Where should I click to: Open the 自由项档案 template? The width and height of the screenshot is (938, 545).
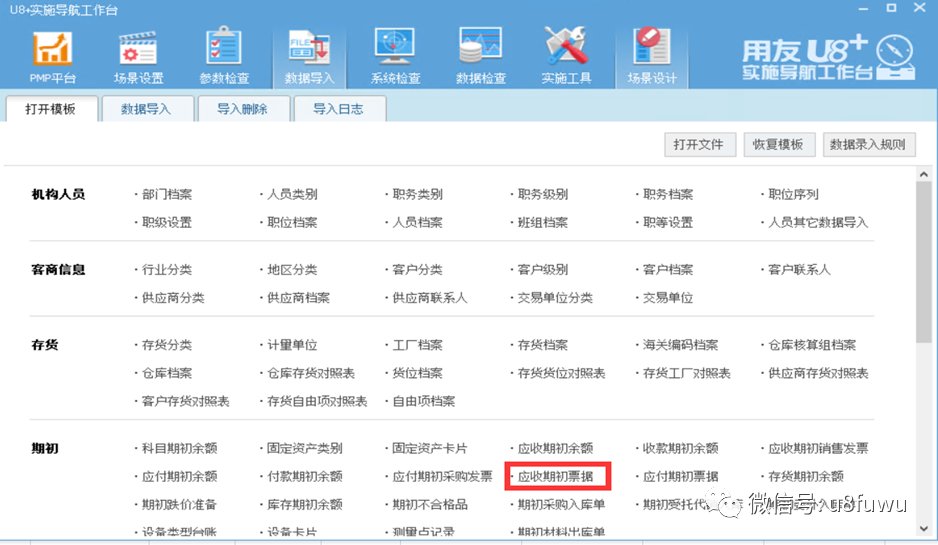424,401
